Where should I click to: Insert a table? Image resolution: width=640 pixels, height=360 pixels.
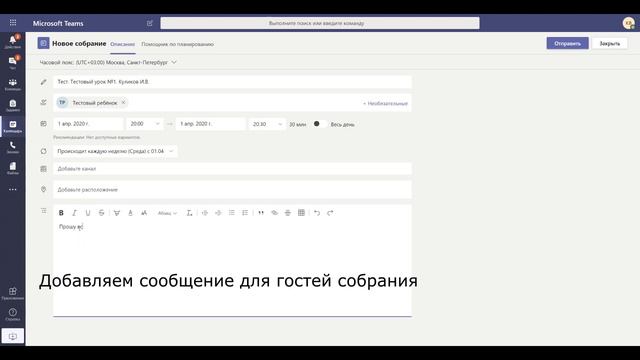click(301, 213)
